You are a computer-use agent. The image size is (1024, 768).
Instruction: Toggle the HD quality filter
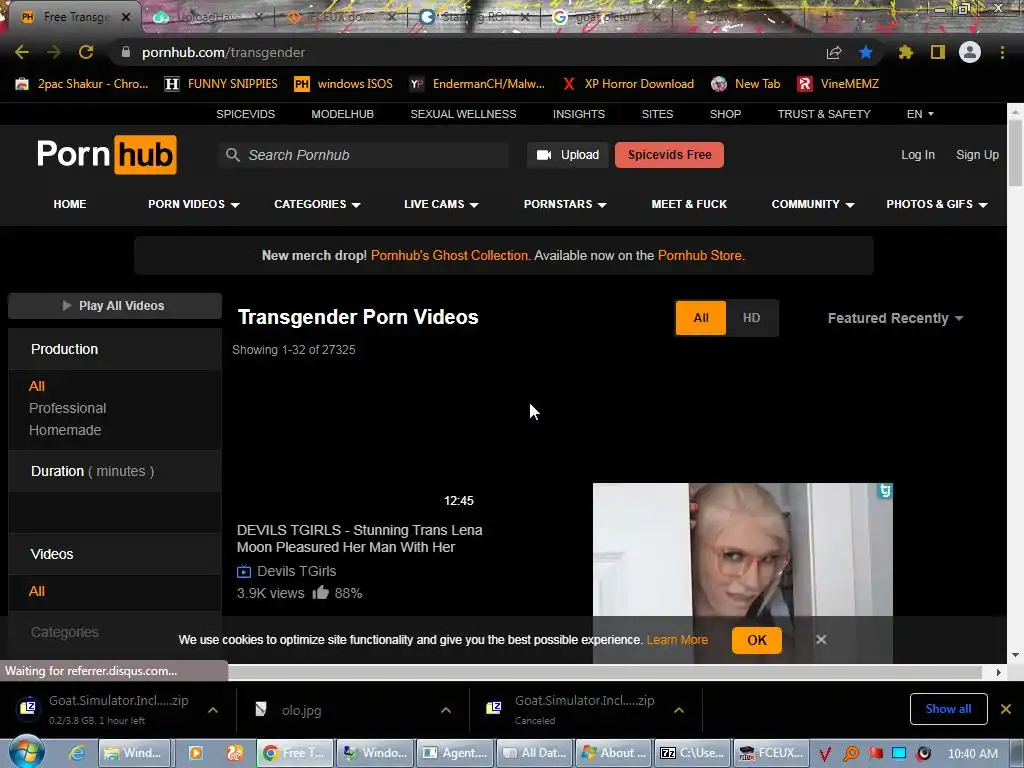tap(751, 318)
